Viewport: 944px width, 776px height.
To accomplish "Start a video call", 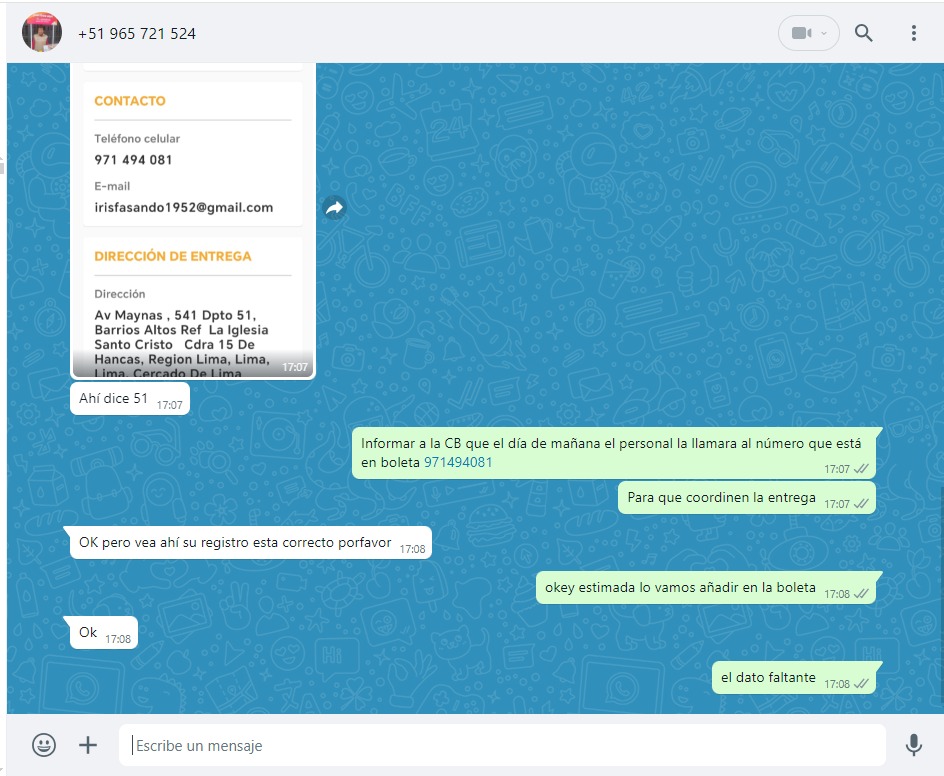I will click(800, 33).
